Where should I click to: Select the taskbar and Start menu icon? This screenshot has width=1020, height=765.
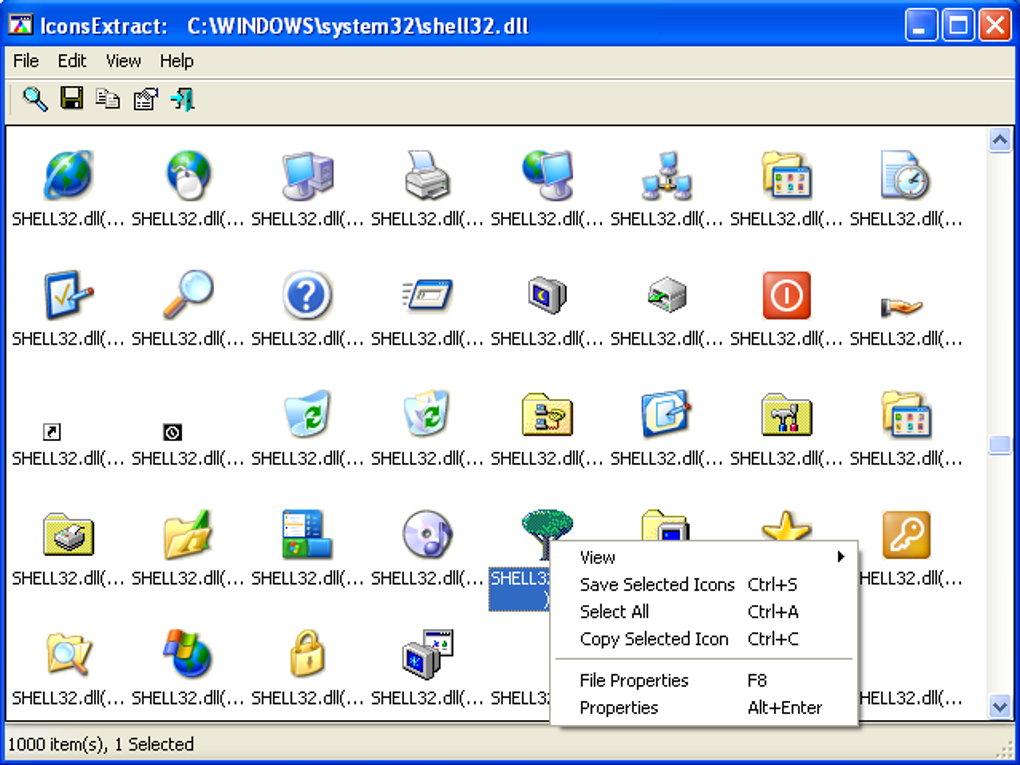307,534
